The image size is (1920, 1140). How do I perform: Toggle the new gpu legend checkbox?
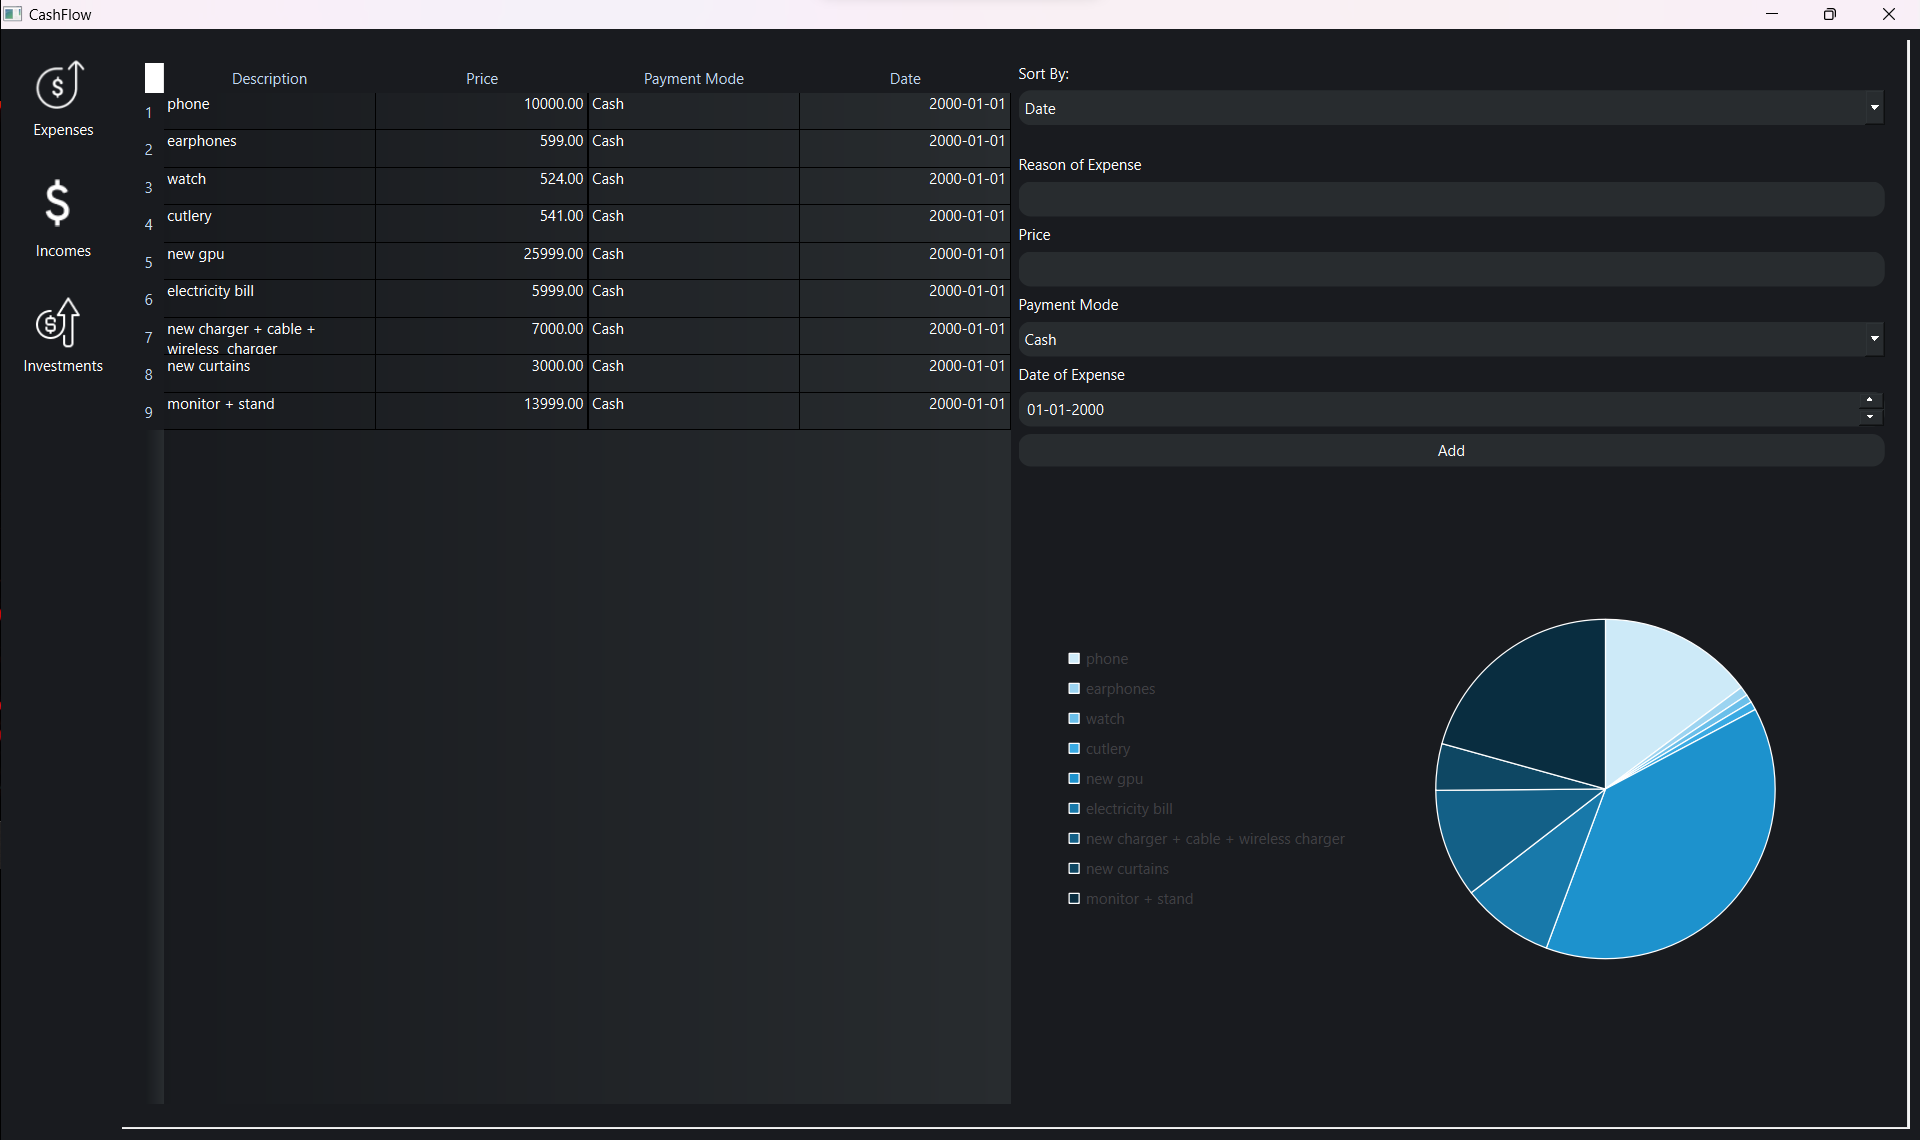tap(1074, 778)
